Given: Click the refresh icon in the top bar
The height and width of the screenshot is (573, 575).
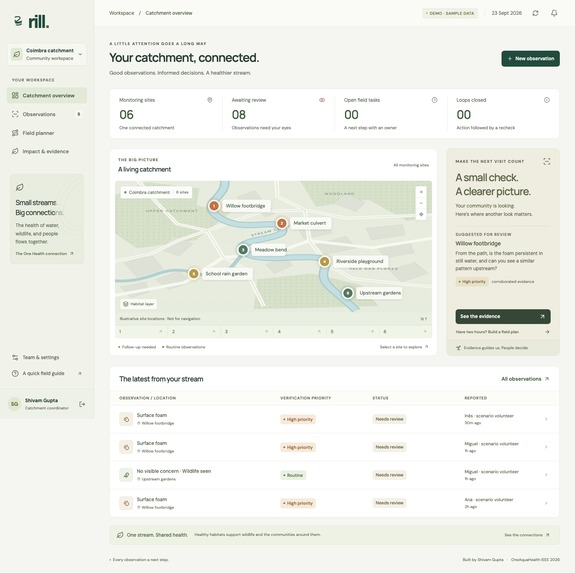Looking at the screenshot, I should (x=535, y=13).
